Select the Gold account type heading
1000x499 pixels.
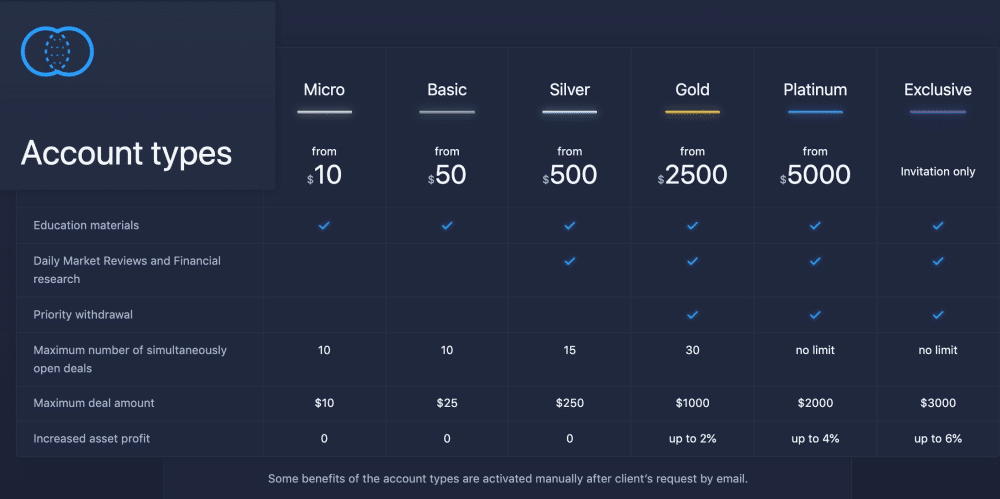click(693, 90)
